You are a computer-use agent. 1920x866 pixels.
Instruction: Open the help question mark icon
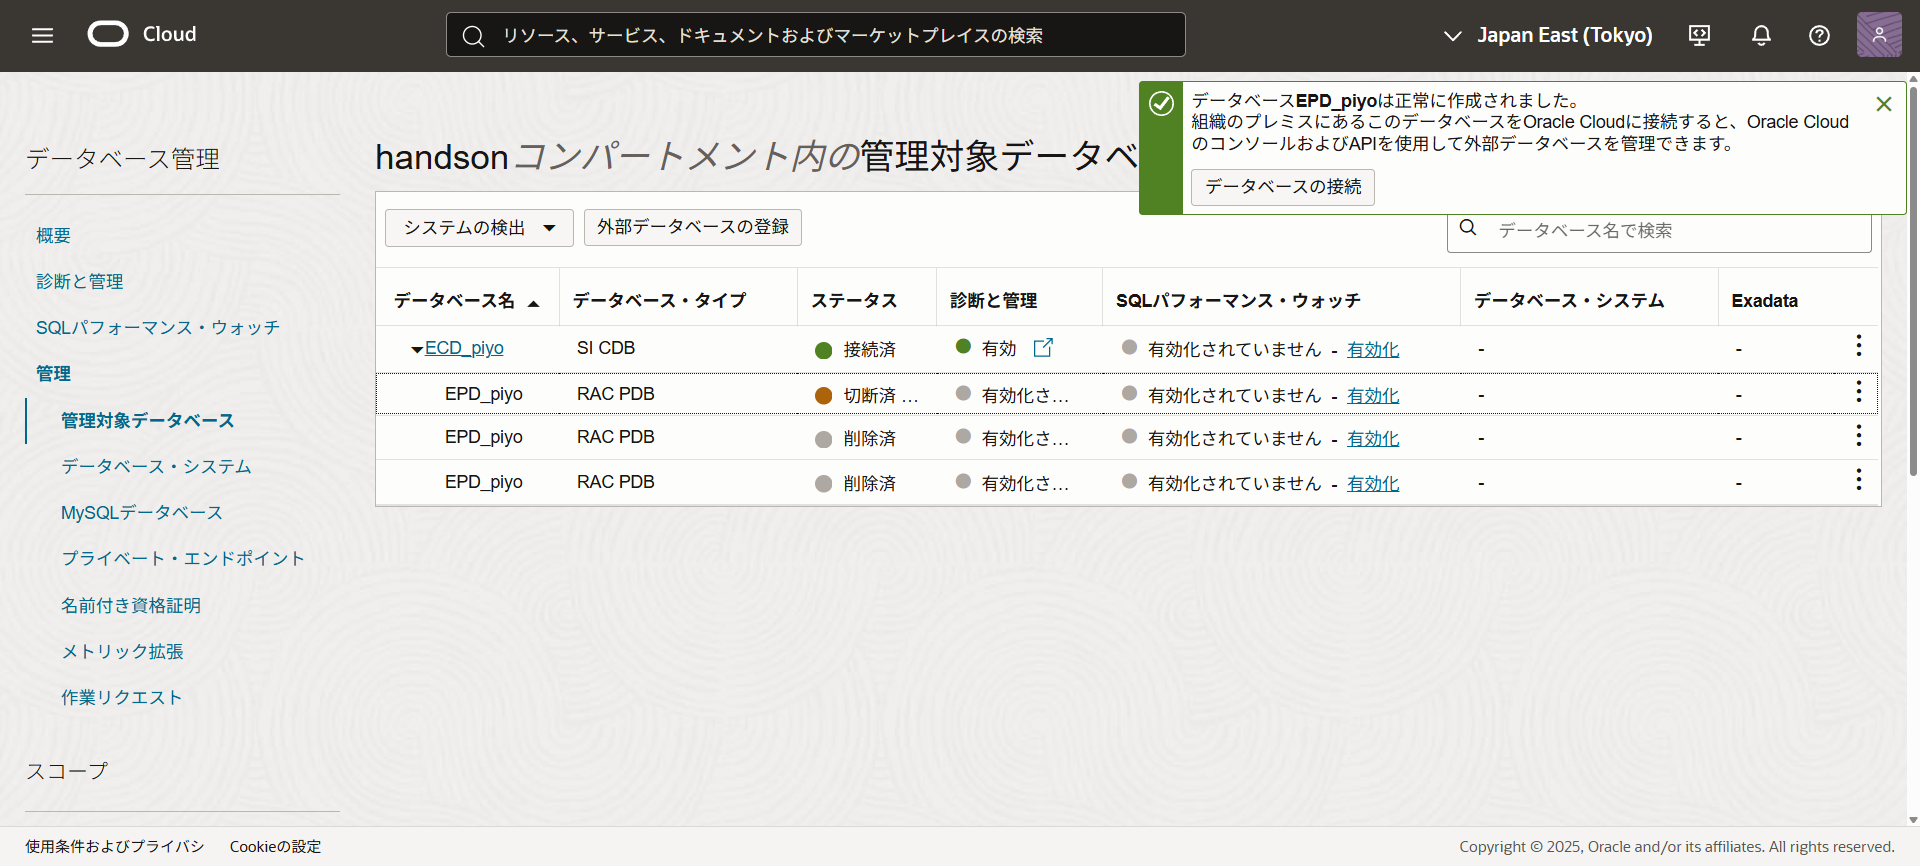(x=1819, y=35)
